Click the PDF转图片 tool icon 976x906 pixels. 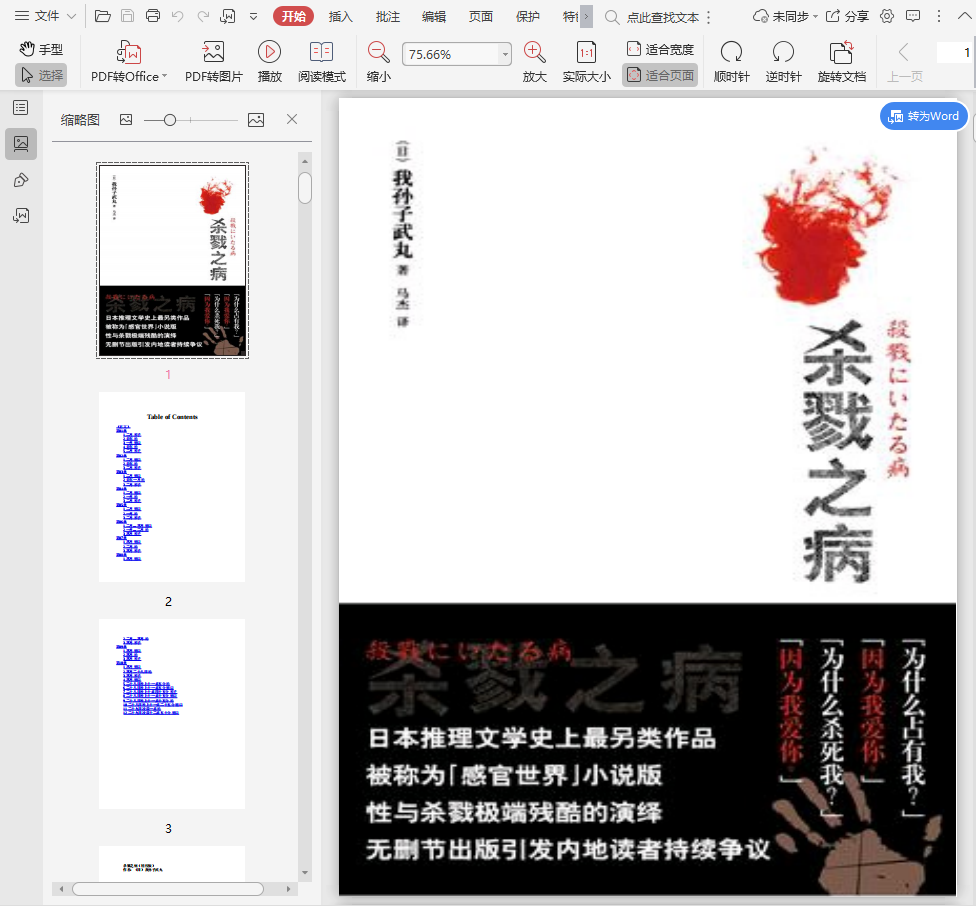click(213, 53)
